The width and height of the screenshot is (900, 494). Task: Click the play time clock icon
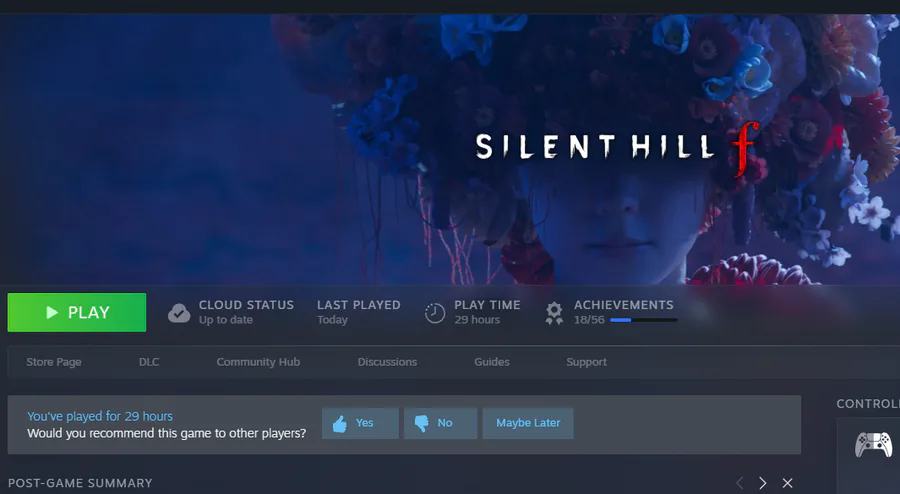(435, 313)
